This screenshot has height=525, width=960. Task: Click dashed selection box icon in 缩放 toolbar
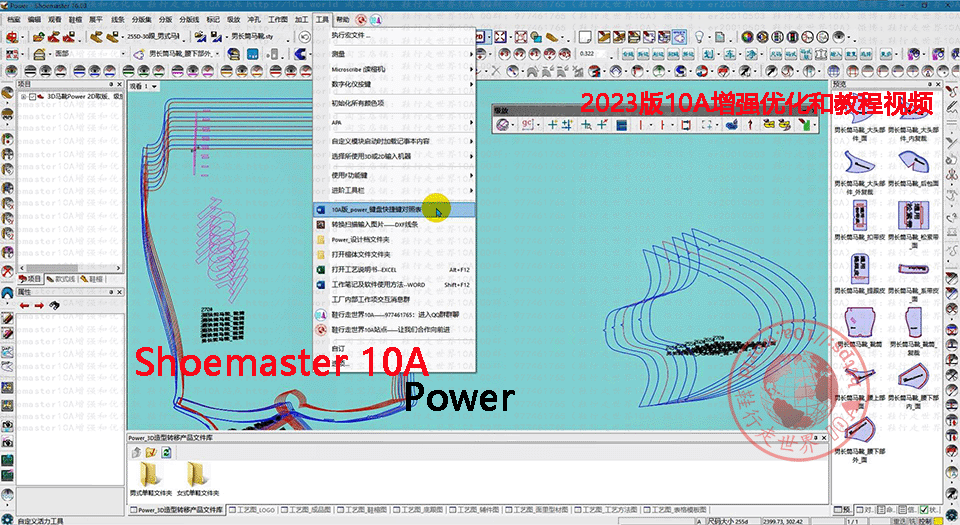(x=708, y=125)
